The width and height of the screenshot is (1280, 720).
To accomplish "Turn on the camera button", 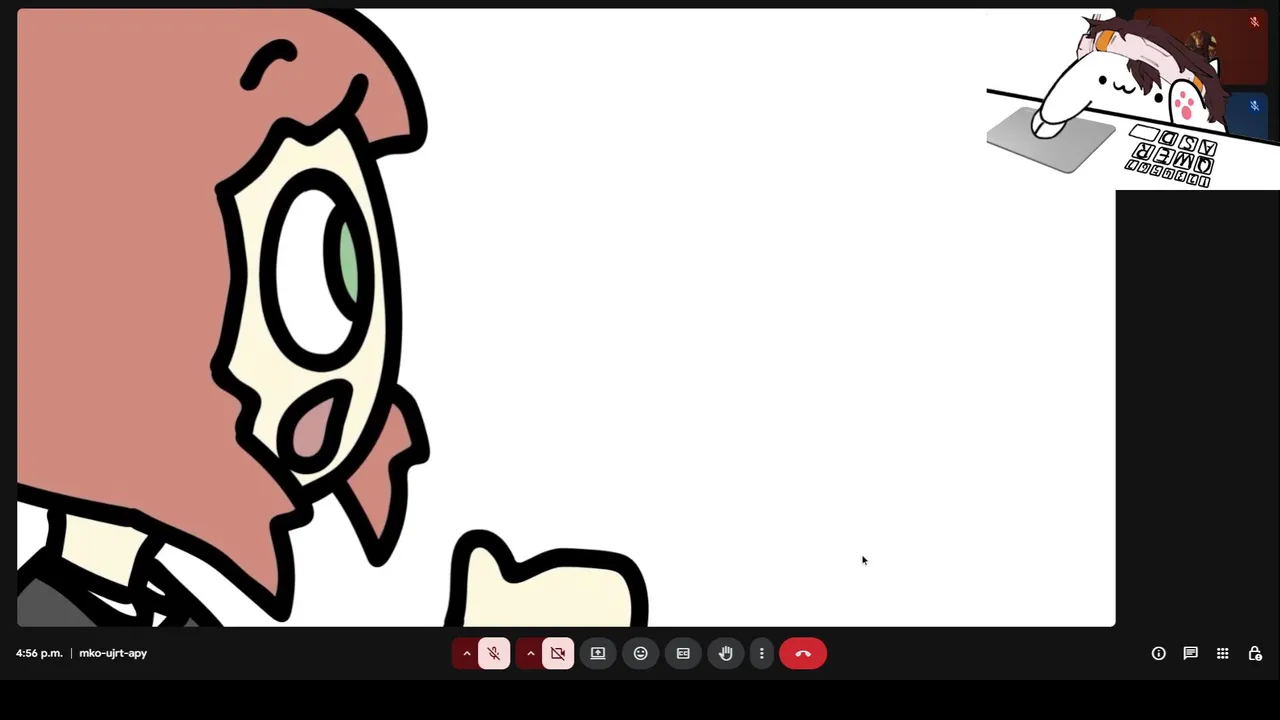I will tap(558, 653).
